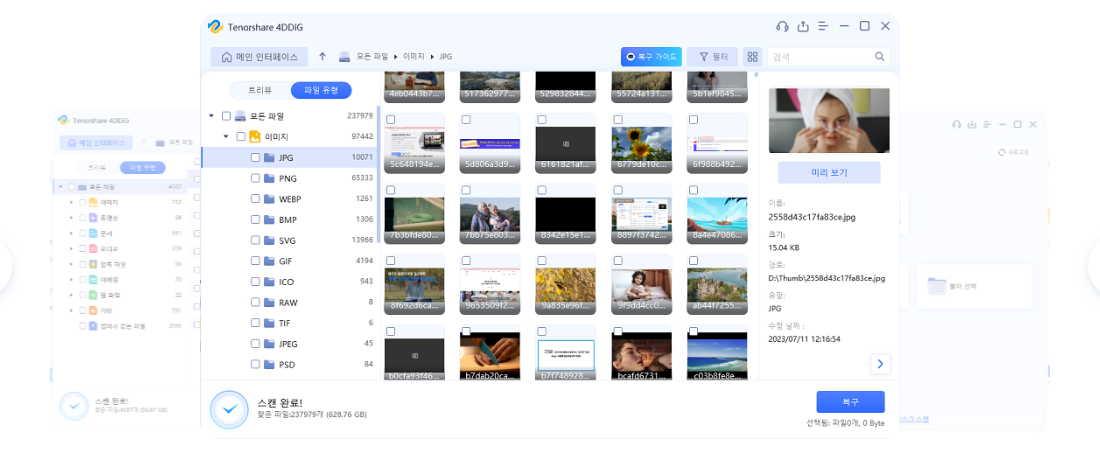Screen dimensions: 1100x457
Task: Go to 메인 인터페이스 in back window
Action: click(x=97, y=143)
